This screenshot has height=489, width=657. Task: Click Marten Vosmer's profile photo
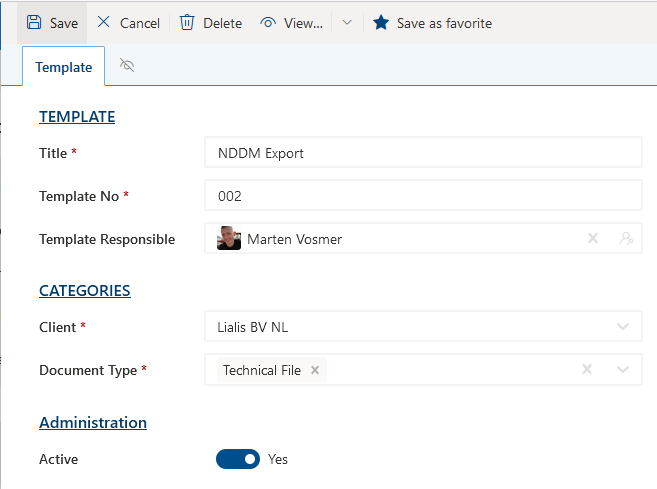tap(229, 239)
